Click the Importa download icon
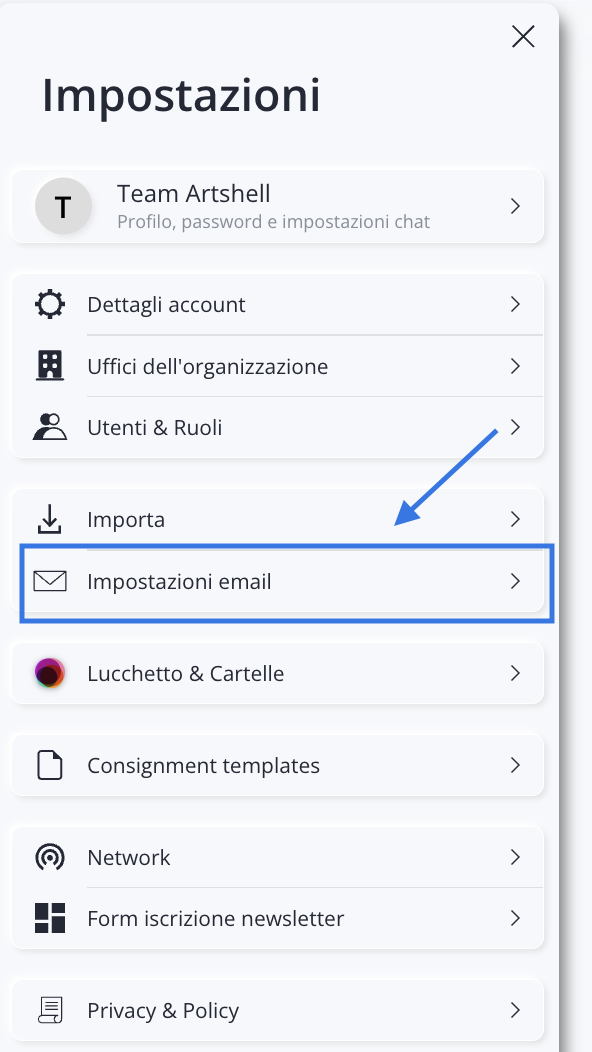Image resolution: width=592 pixels, height=1052 pixels. click(49, 519)
